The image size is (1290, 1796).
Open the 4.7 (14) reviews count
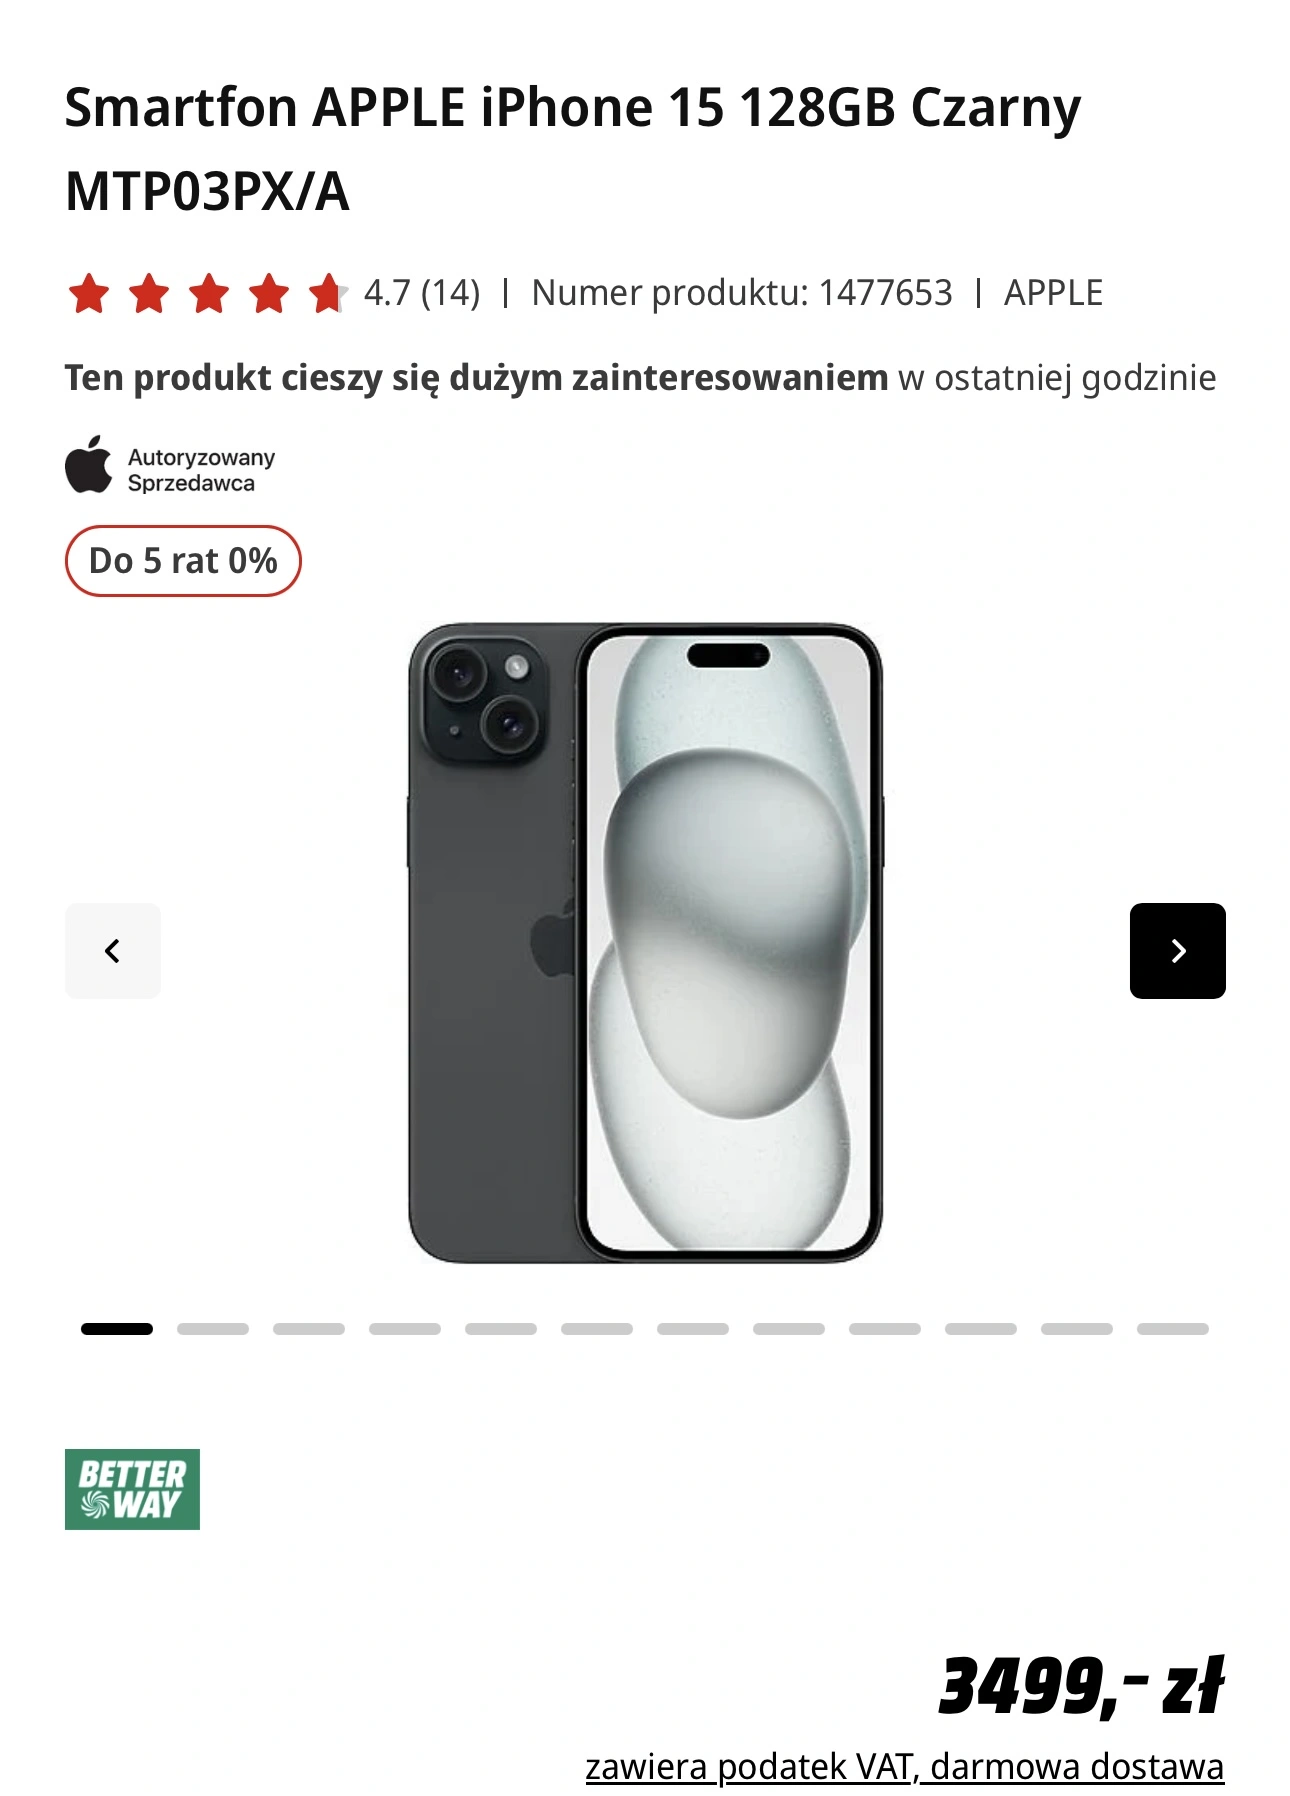[x=422, y=293]
